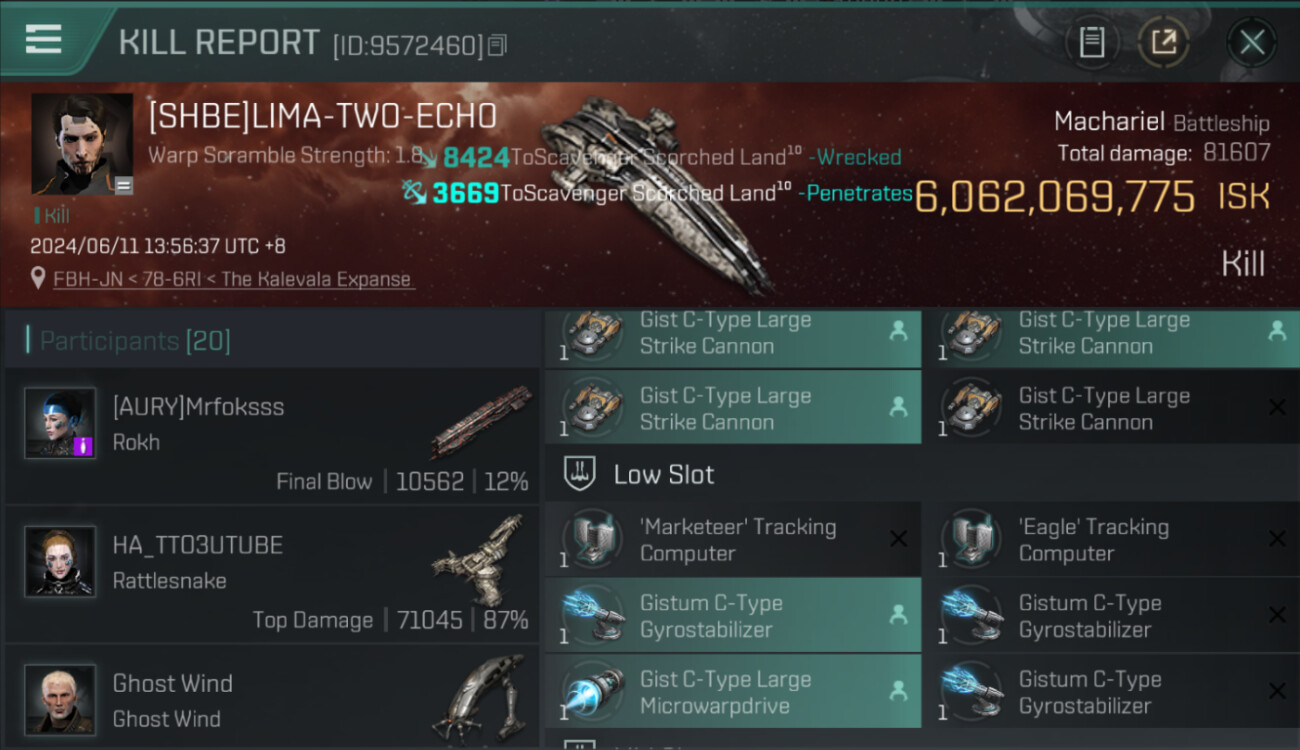Tap the Gist C-Type Large Microwarpdrive item
The height and width of the screenshot is (750, 1300).
click(x=733, y=692)
